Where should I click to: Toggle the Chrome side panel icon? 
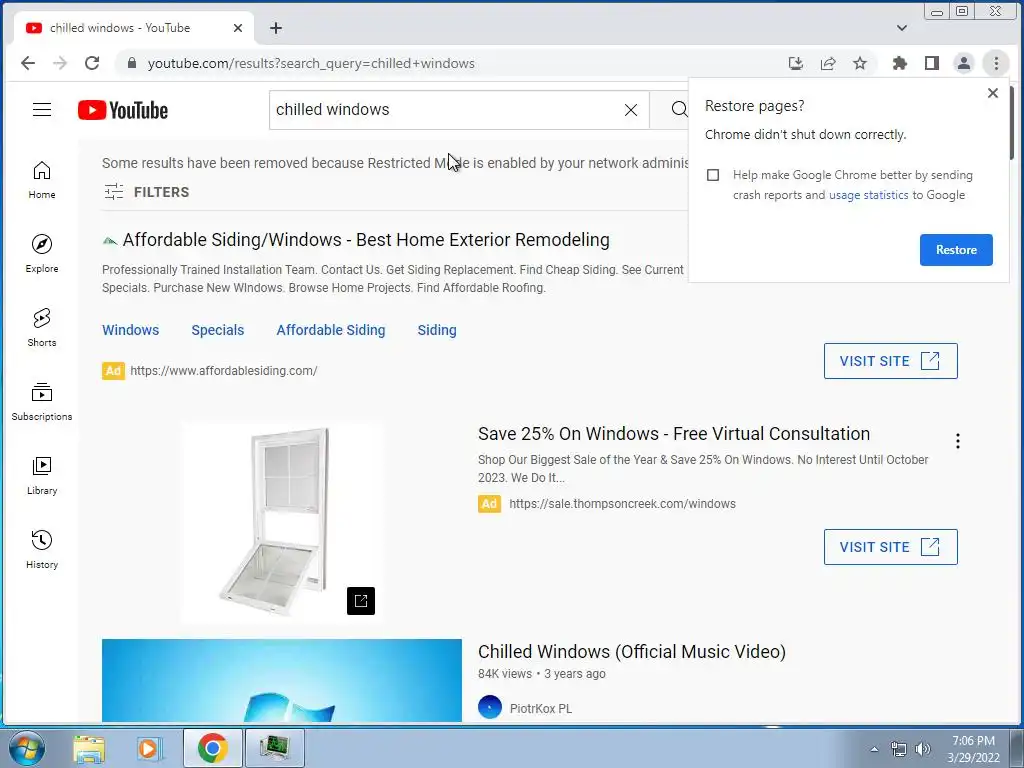click(932, 63)
